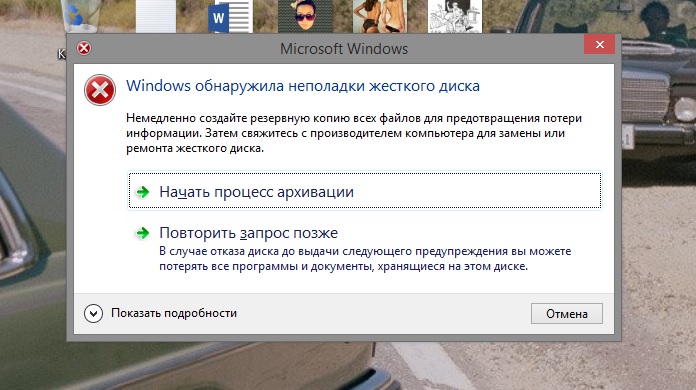Click the "Отмена" button
Image resolution: width=696 pixels, height=390 pixels.
pyautogui.click(x=566, y=314)
